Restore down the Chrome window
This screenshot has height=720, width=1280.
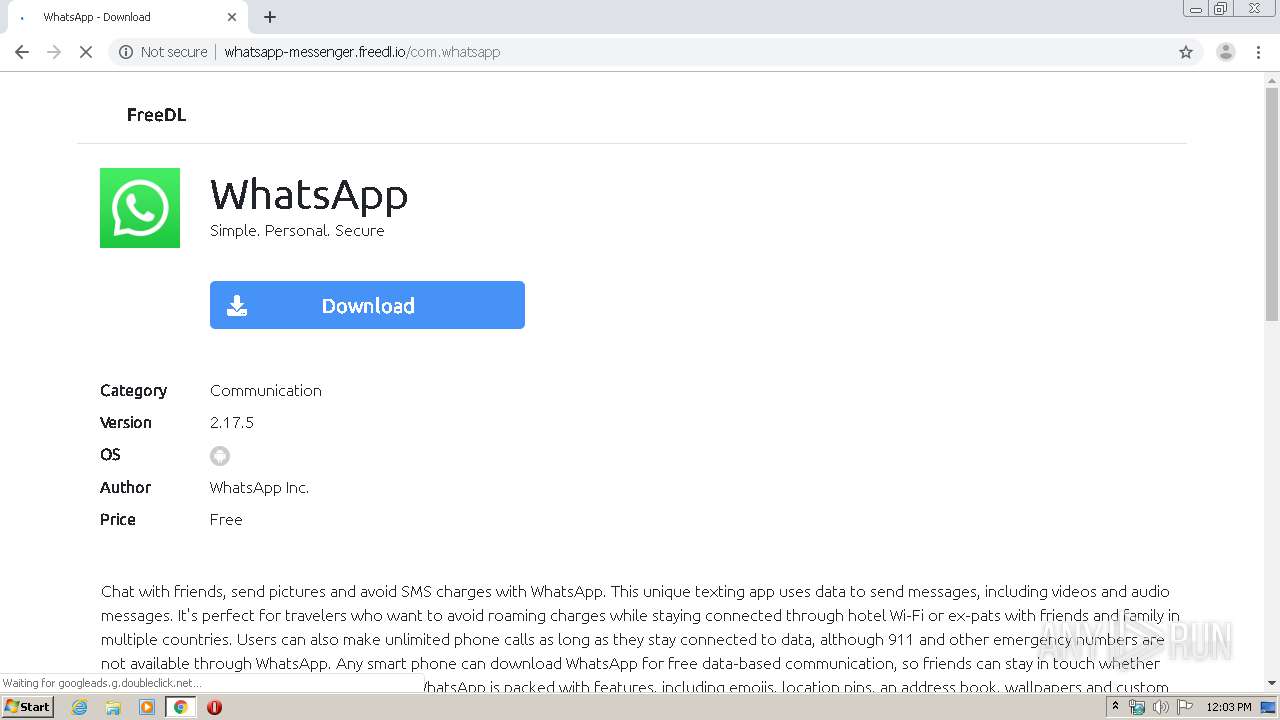1221,9
